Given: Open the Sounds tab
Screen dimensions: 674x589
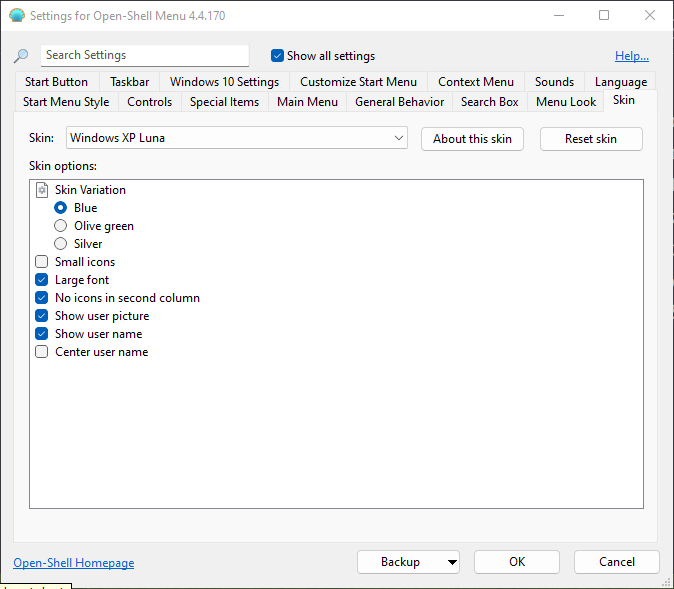Looking at the screenshot, I should coord(555,82).
